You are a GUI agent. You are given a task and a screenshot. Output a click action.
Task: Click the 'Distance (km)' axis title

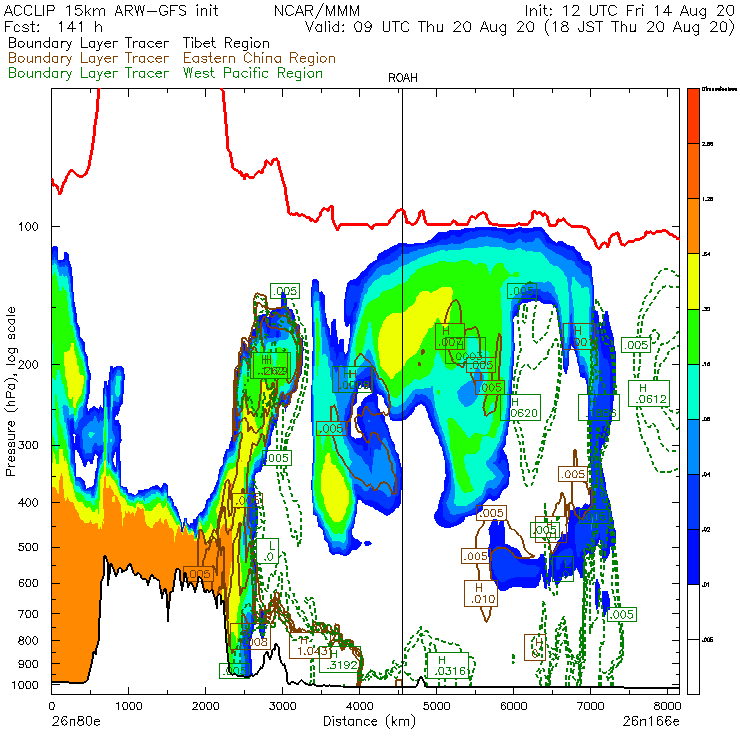click(369, 722)
